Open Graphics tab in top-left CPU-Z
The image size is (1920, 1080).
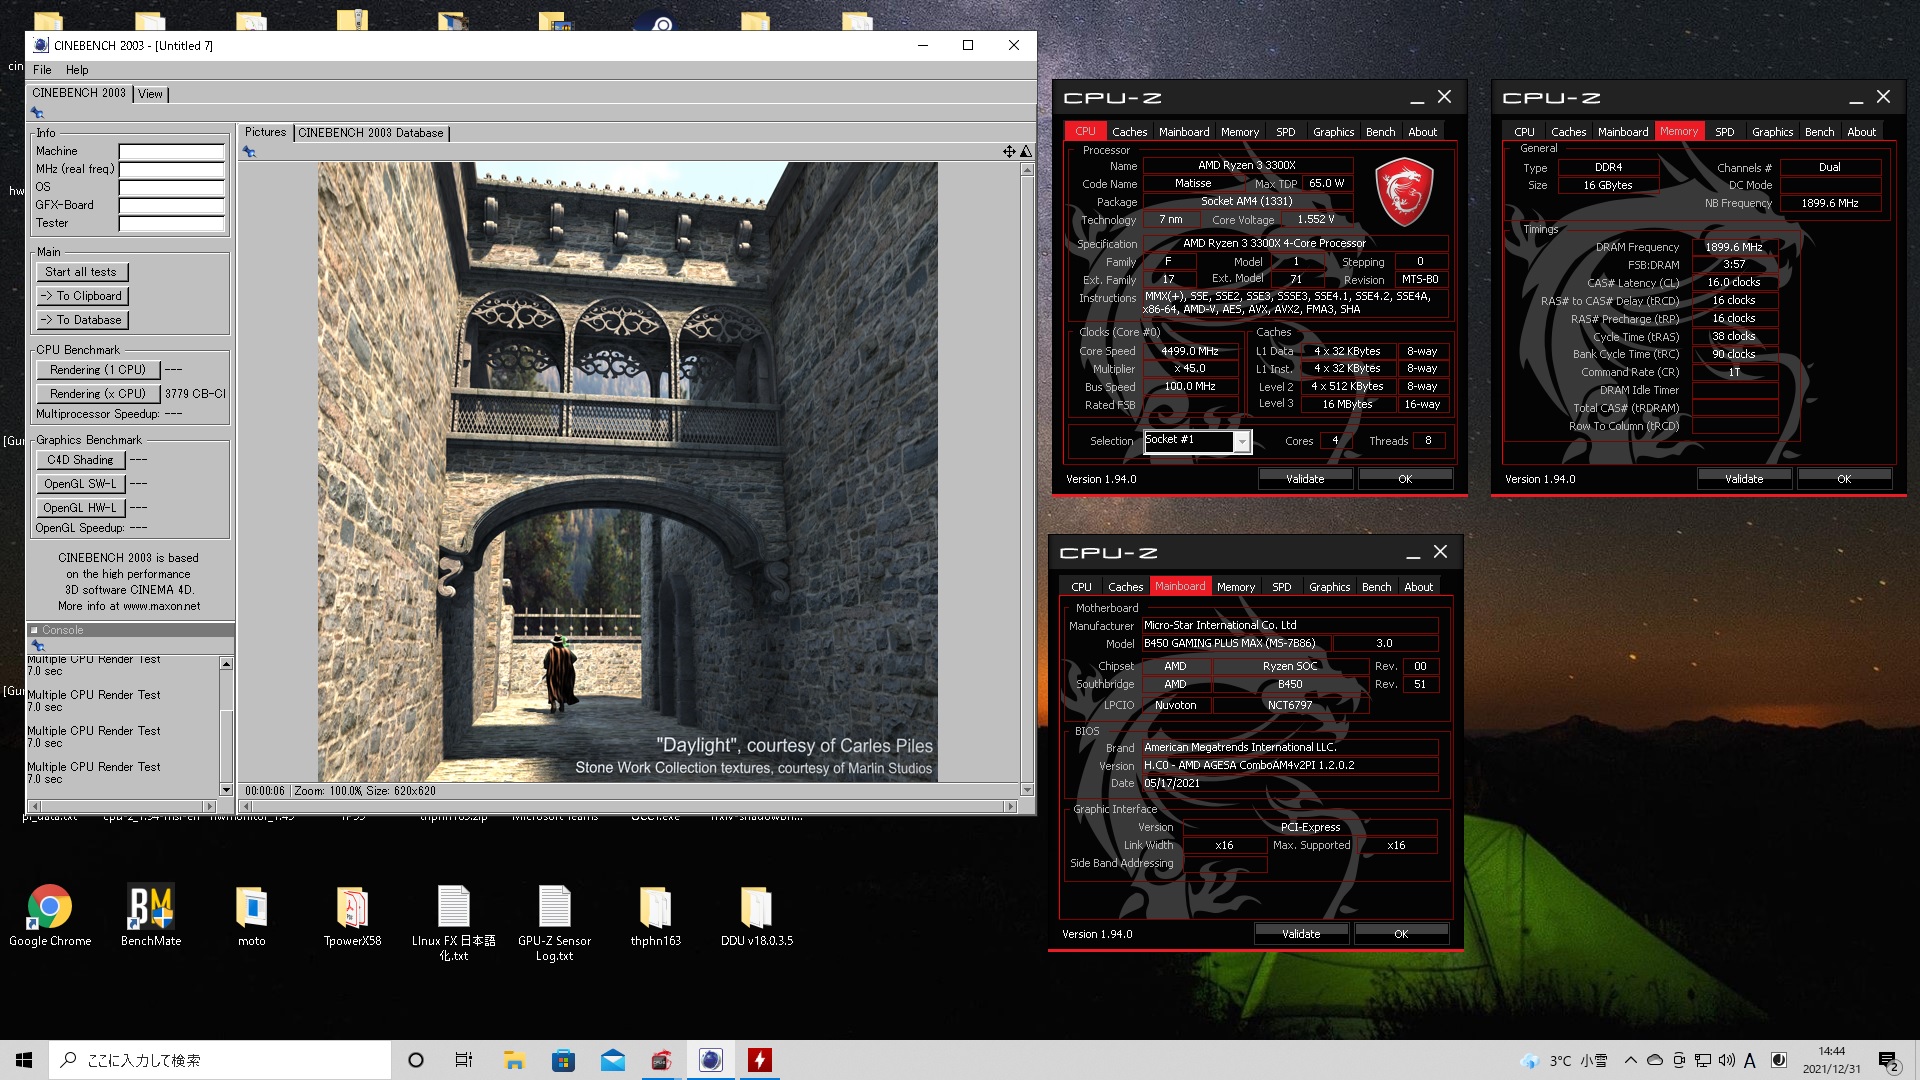[1333, 132]
